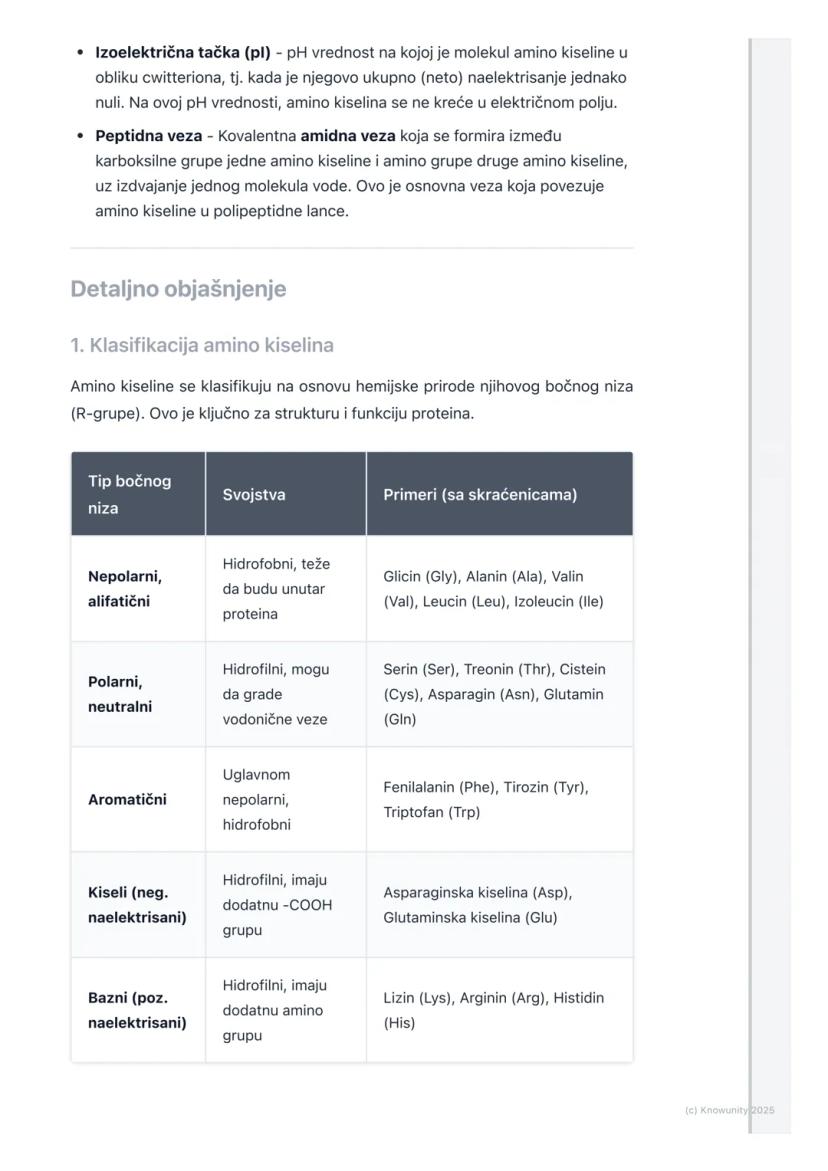Click the "Tip bočnog niza" column header
The image size is (828, 1171).
point(130,494)
